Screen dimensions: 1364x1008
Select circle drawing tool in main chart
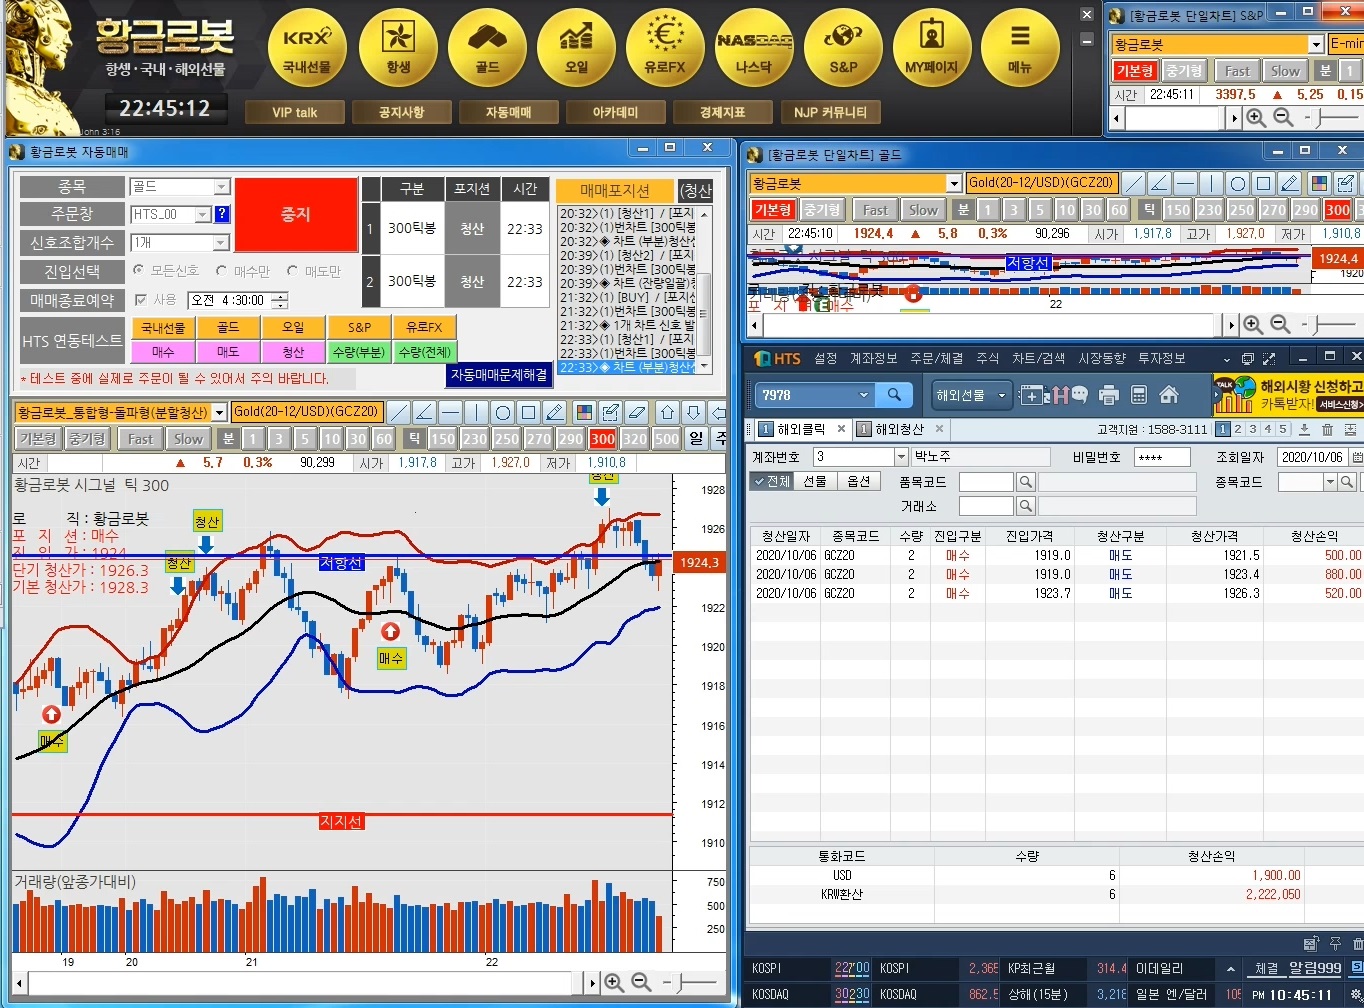point(502,412)
